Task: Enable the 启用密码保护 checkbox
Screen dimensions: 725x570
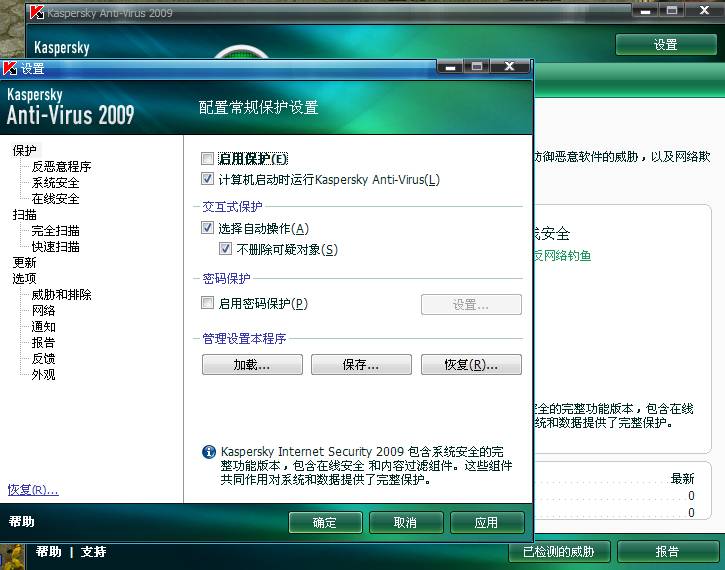Action: (208, 304)
